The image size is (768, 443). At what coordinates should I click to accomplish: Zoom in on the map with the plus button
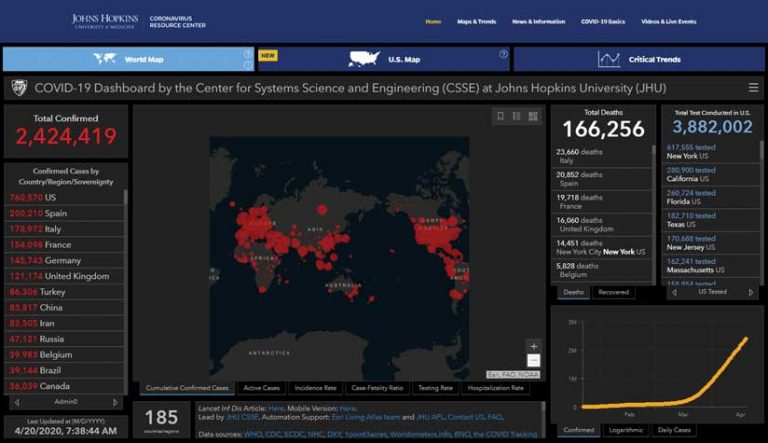[x=533, y=346]
